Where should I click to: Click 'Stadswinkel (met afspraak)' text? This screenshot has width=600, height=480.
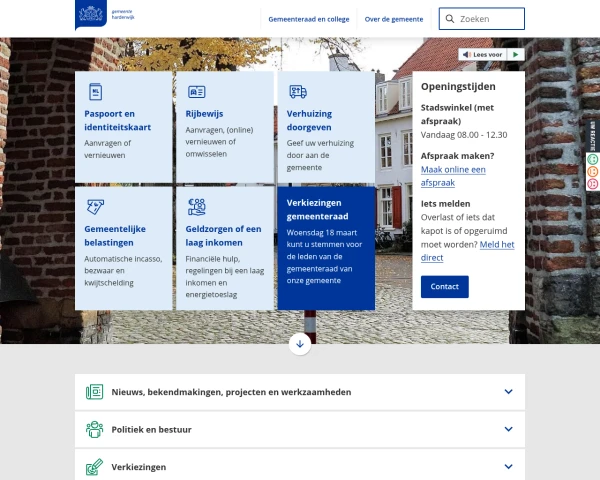(457, 114)
